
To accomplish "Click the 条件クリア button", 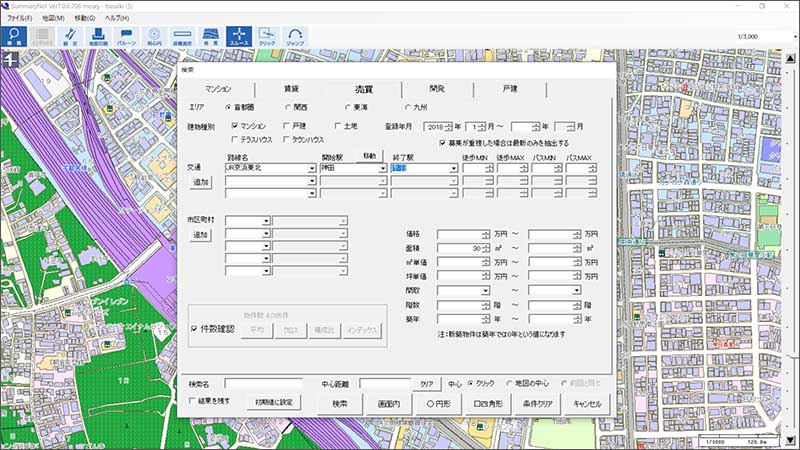I will 538,404.
